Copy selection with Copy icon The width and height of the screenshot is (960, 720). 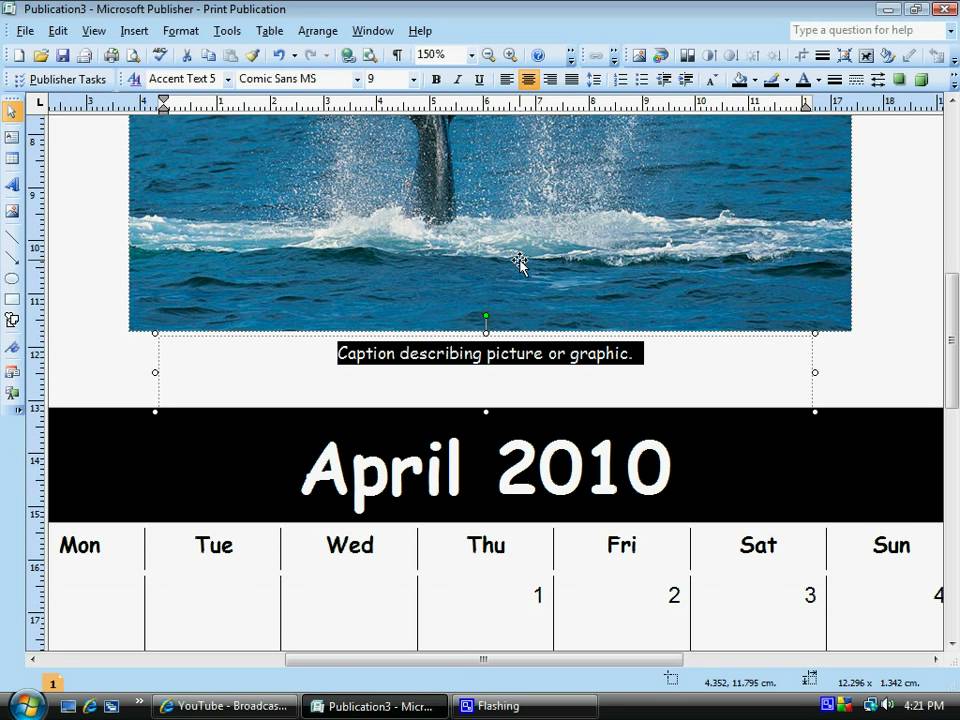click(x=209, y=56)
